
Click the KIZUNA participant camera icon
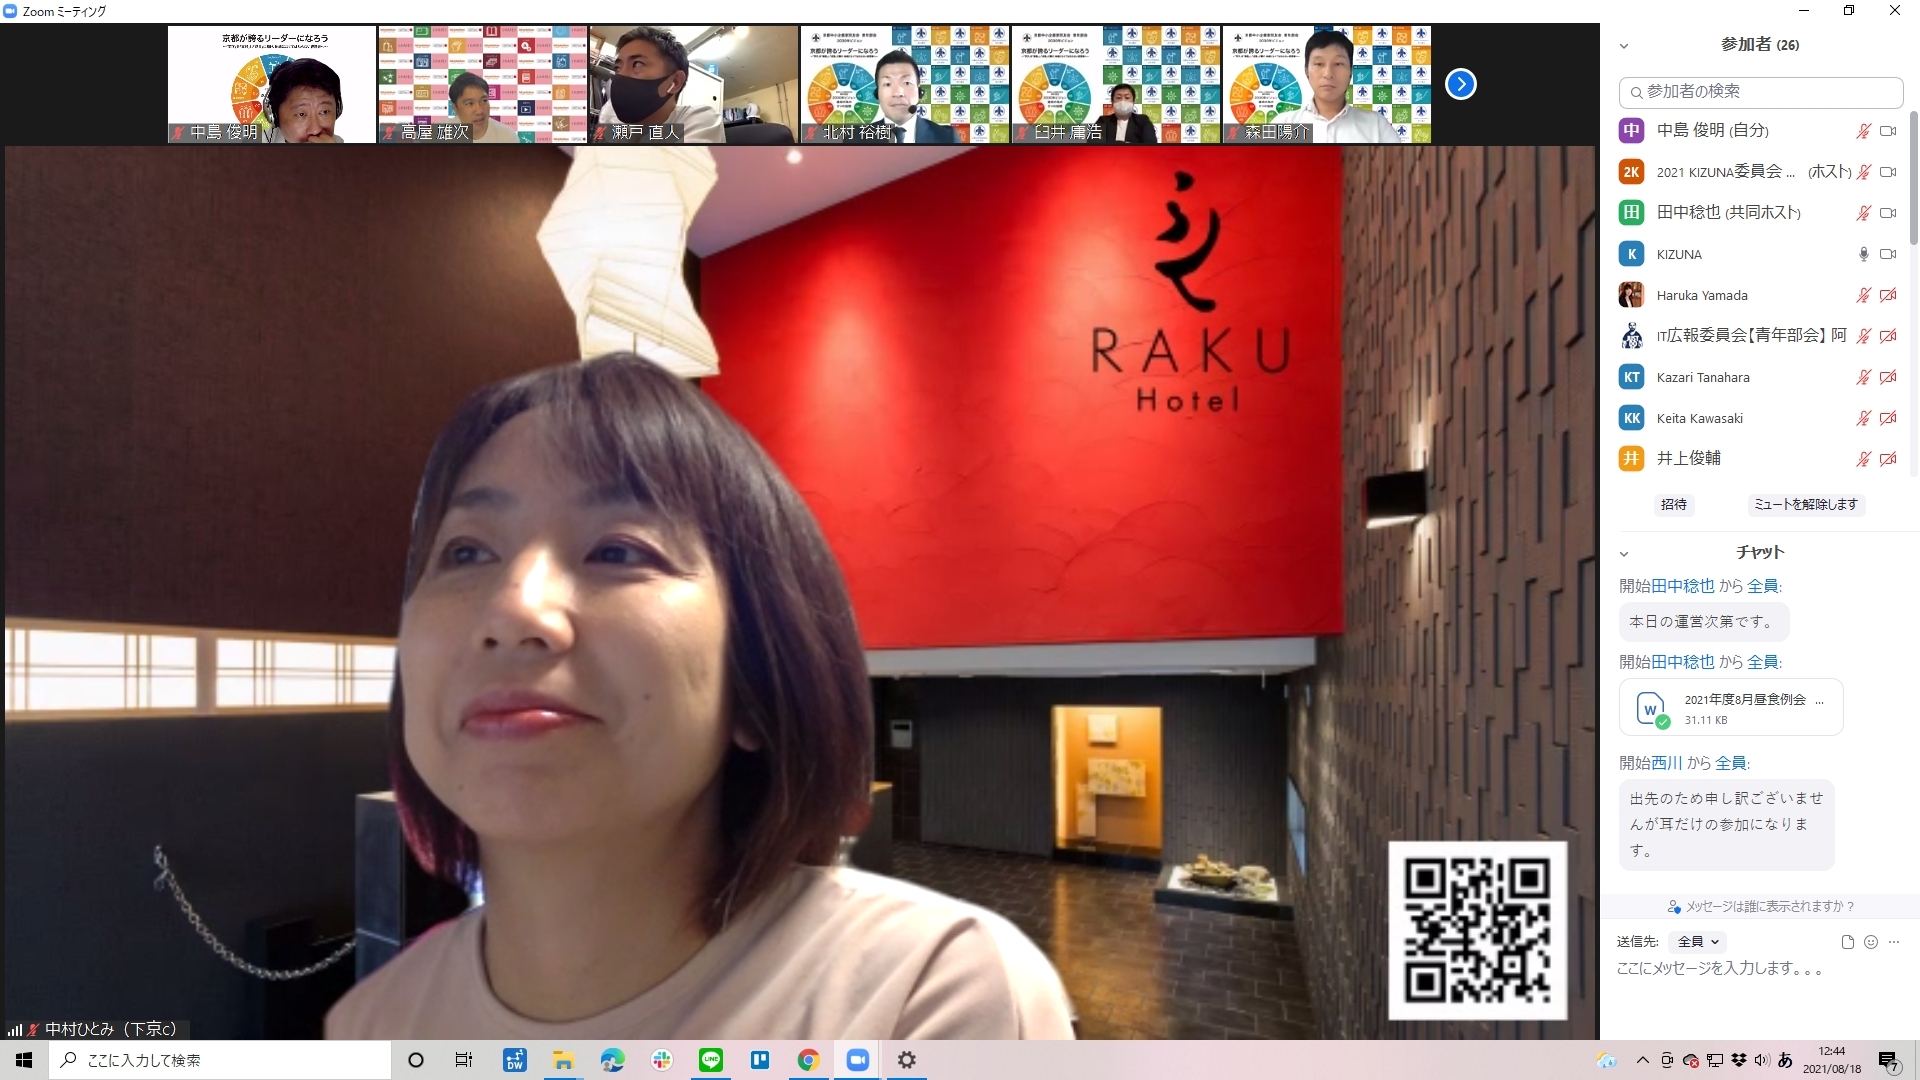(x=1888, y=254)
